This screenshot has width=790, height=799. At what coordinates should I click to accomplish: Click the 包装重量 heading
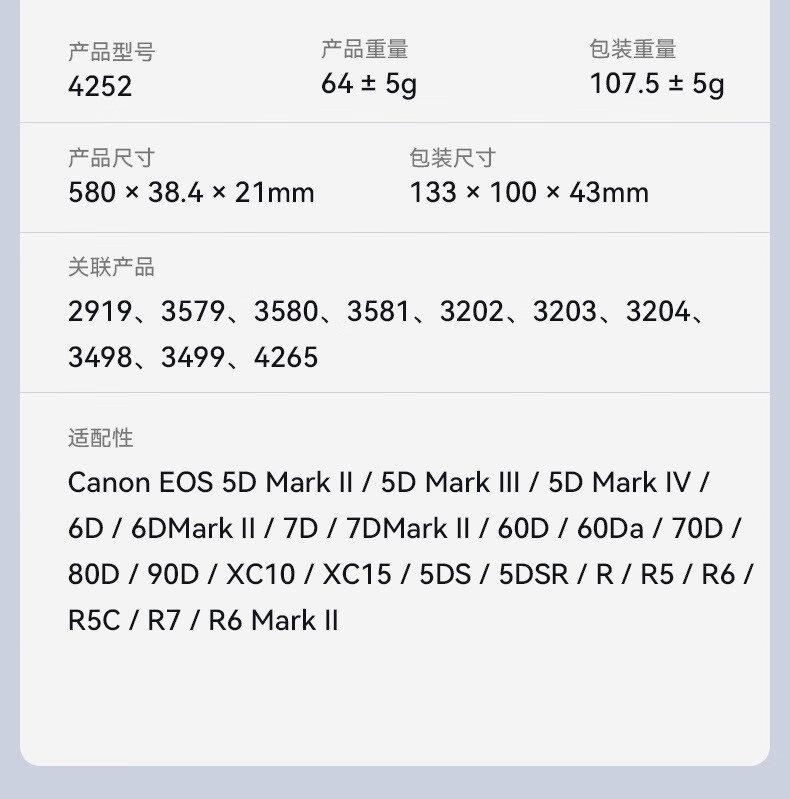(x=633, y=49)
